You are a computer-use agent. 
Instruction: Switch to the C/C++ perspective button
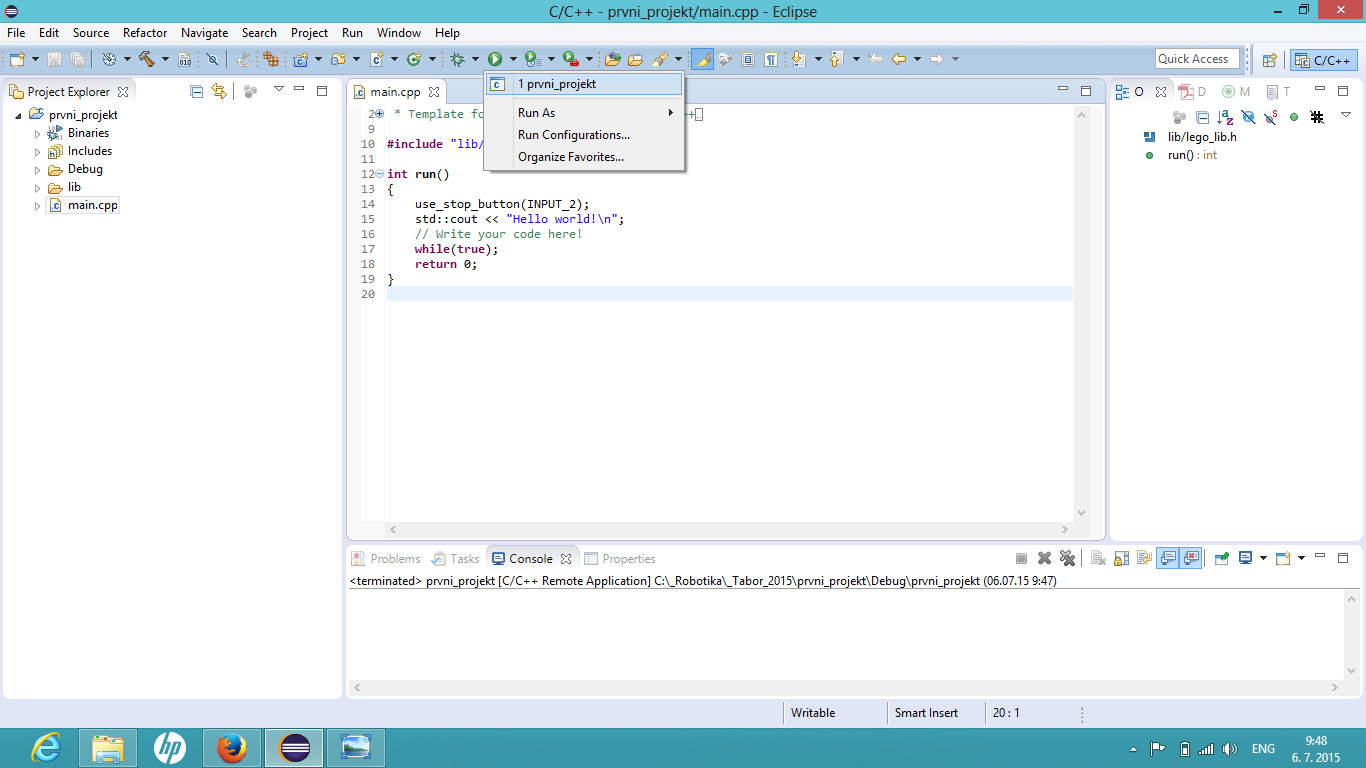pos(1323,60)
